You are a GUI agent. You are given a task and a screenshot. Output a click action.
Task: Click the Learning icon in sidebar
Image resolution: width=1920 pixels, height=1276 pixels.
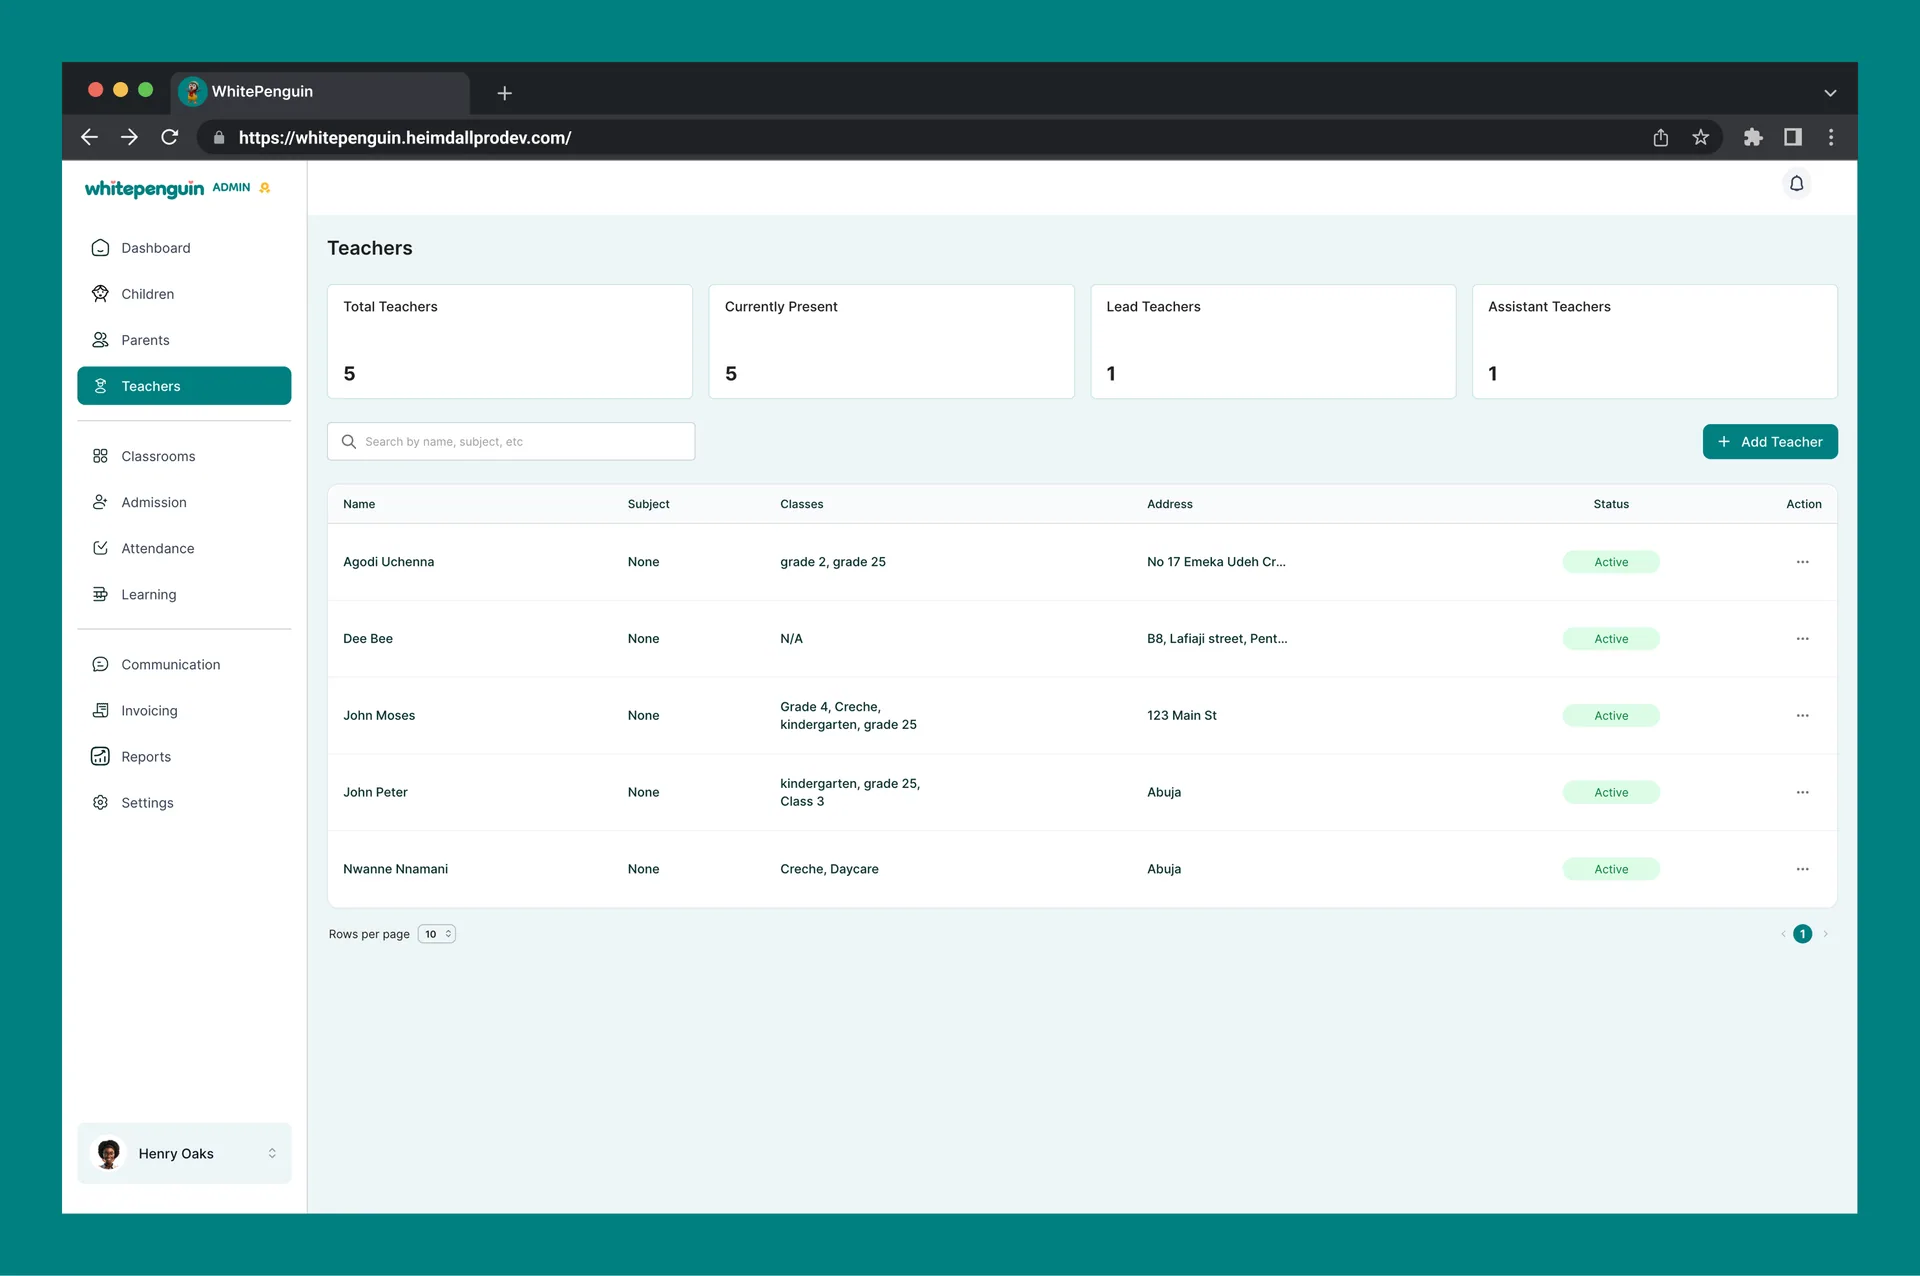(100, 594)
